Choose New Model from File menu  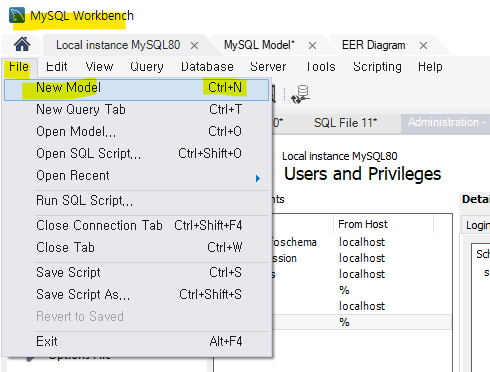pos(136,90)
